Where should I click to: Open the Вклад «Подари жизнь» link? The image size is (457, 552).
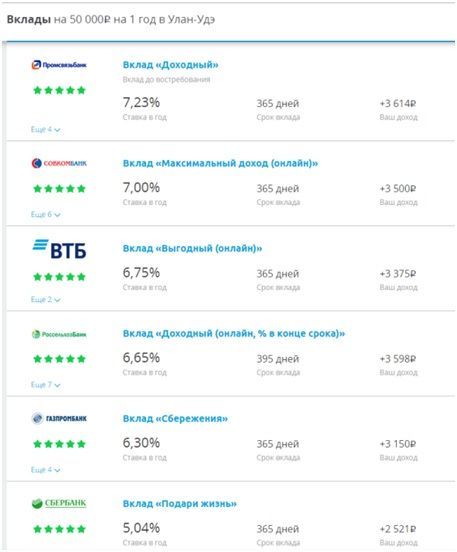tap(180, 504)
